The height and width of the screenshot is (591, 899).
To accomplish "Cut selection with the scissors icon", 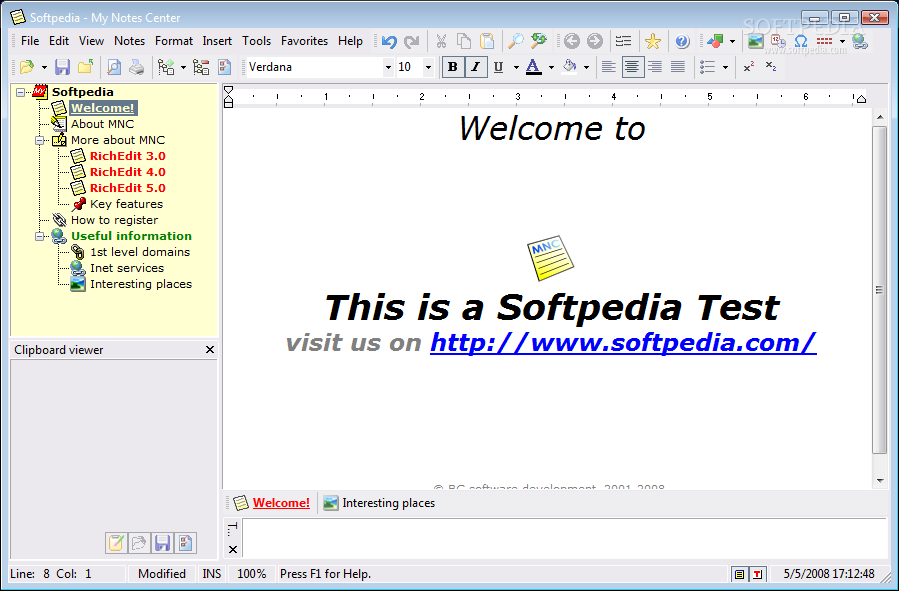I will click(x=441, y=41).
